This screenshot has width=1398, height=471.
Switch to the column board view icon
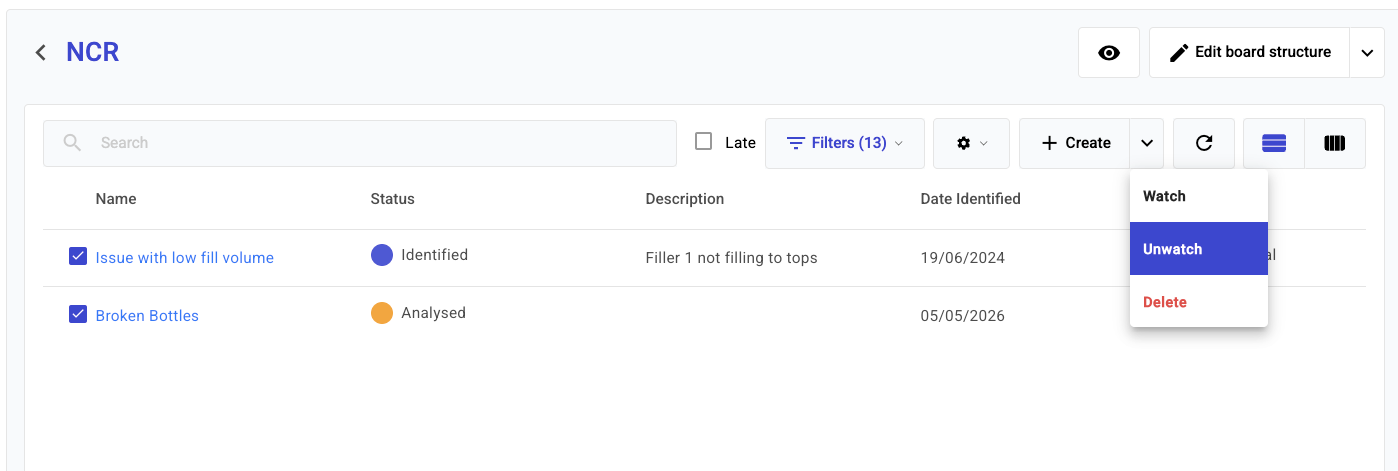(1335, 143)
